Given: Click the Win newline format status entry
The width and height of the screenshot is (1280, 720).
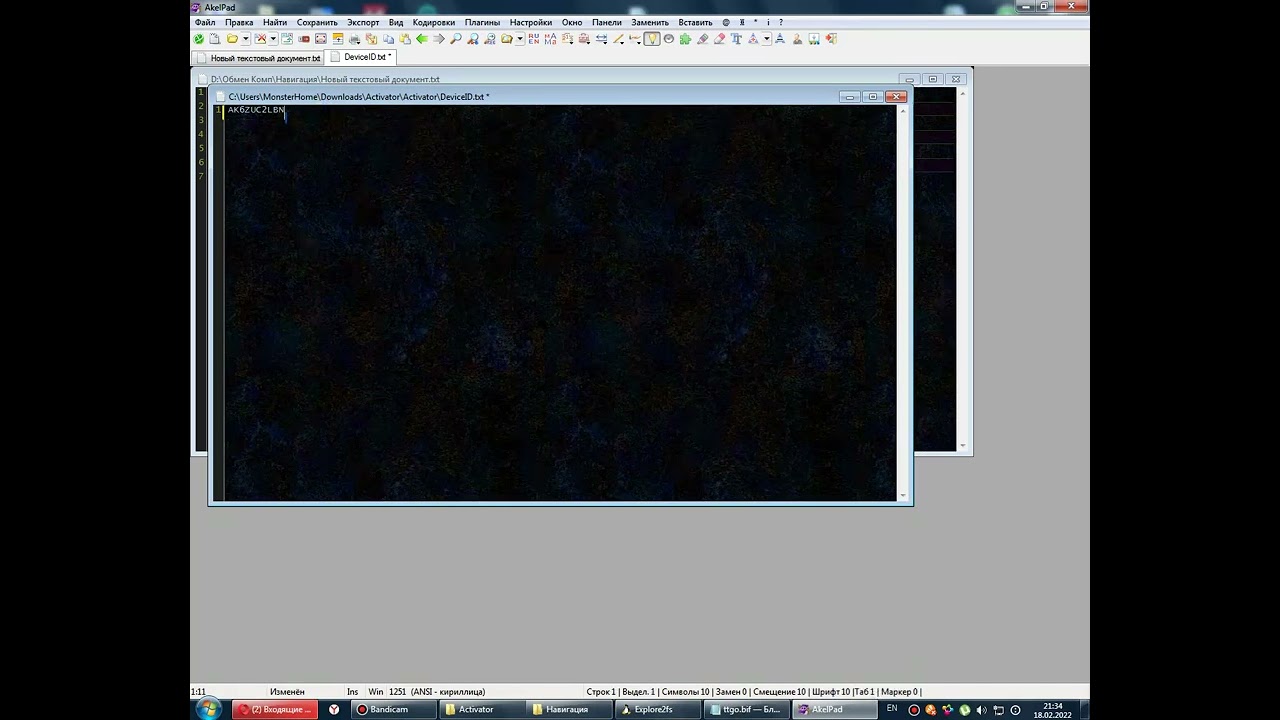Looking at the screenshot, I should pyautogui.click(x=376, y=692).
